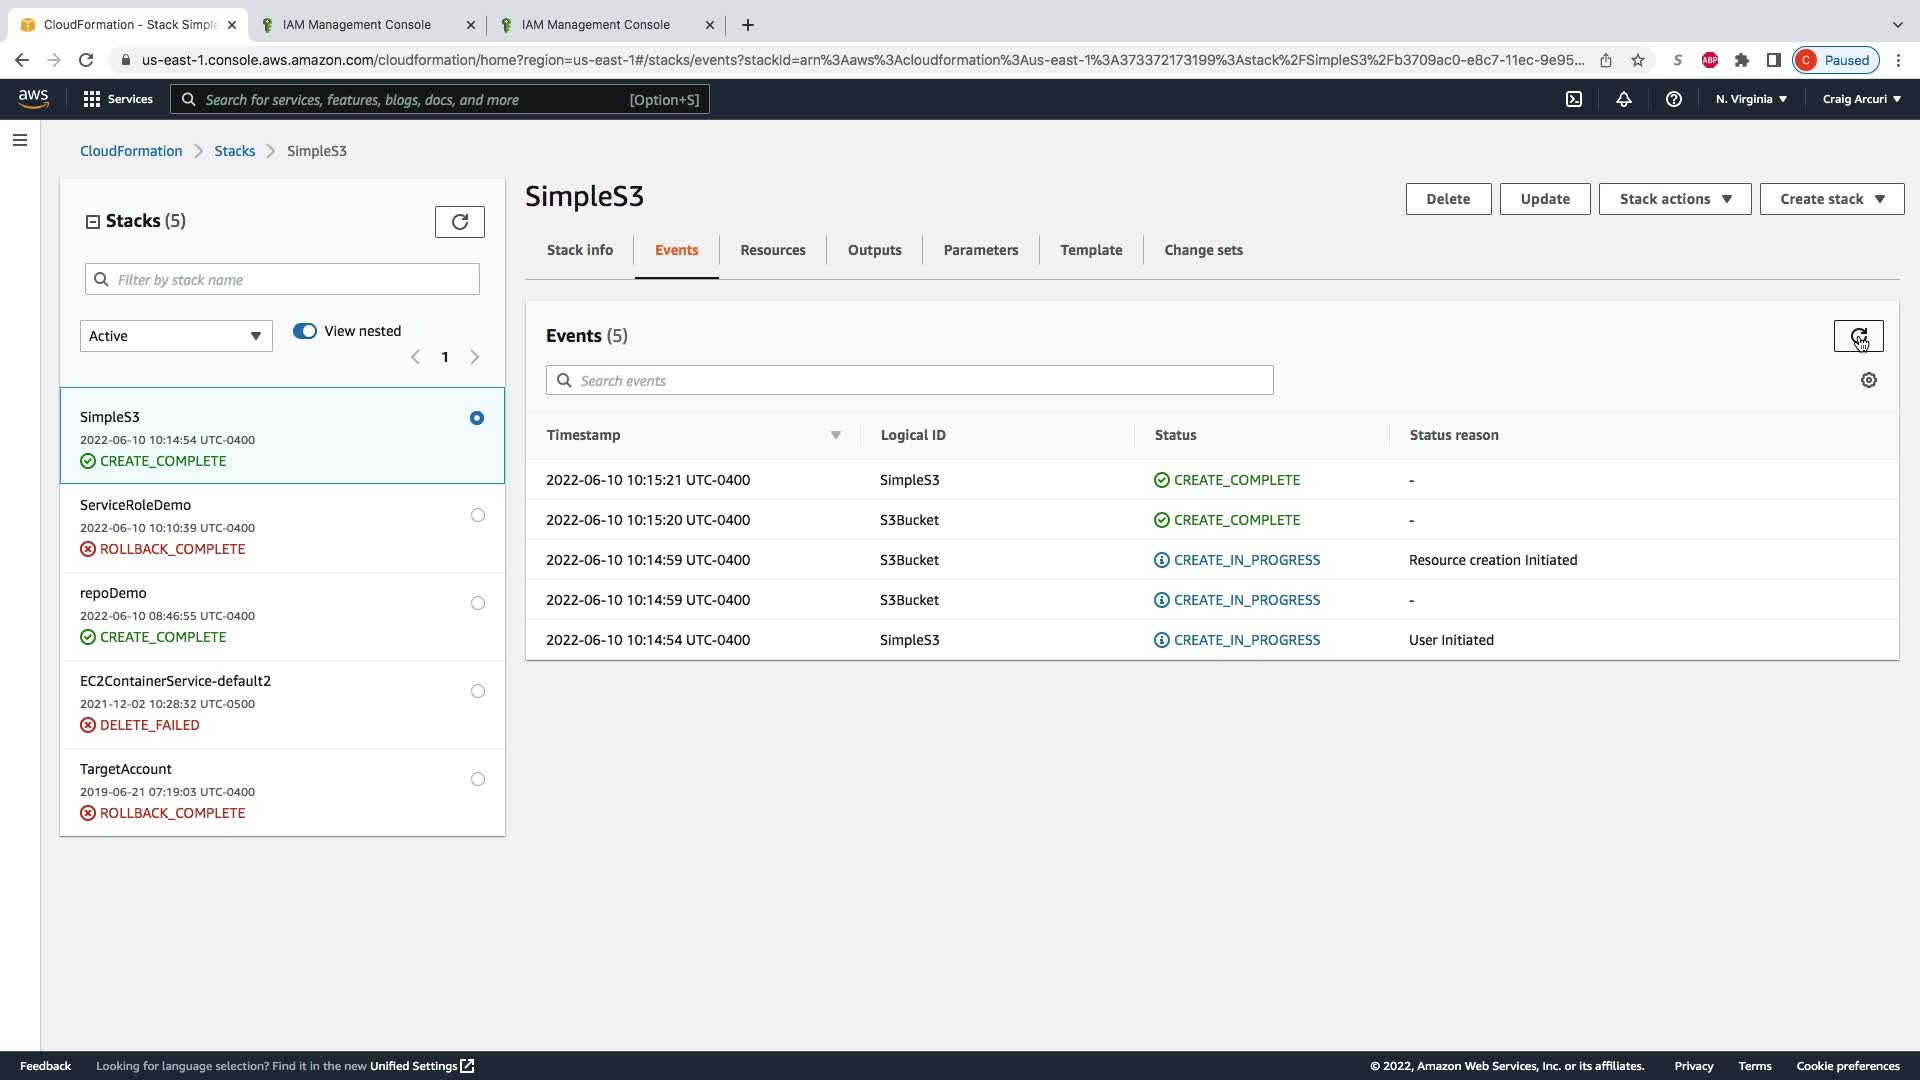The height and width of the screenshot is (1080, 1920).
Task: Refresh the Stacks list
Action: click(459, 222)
